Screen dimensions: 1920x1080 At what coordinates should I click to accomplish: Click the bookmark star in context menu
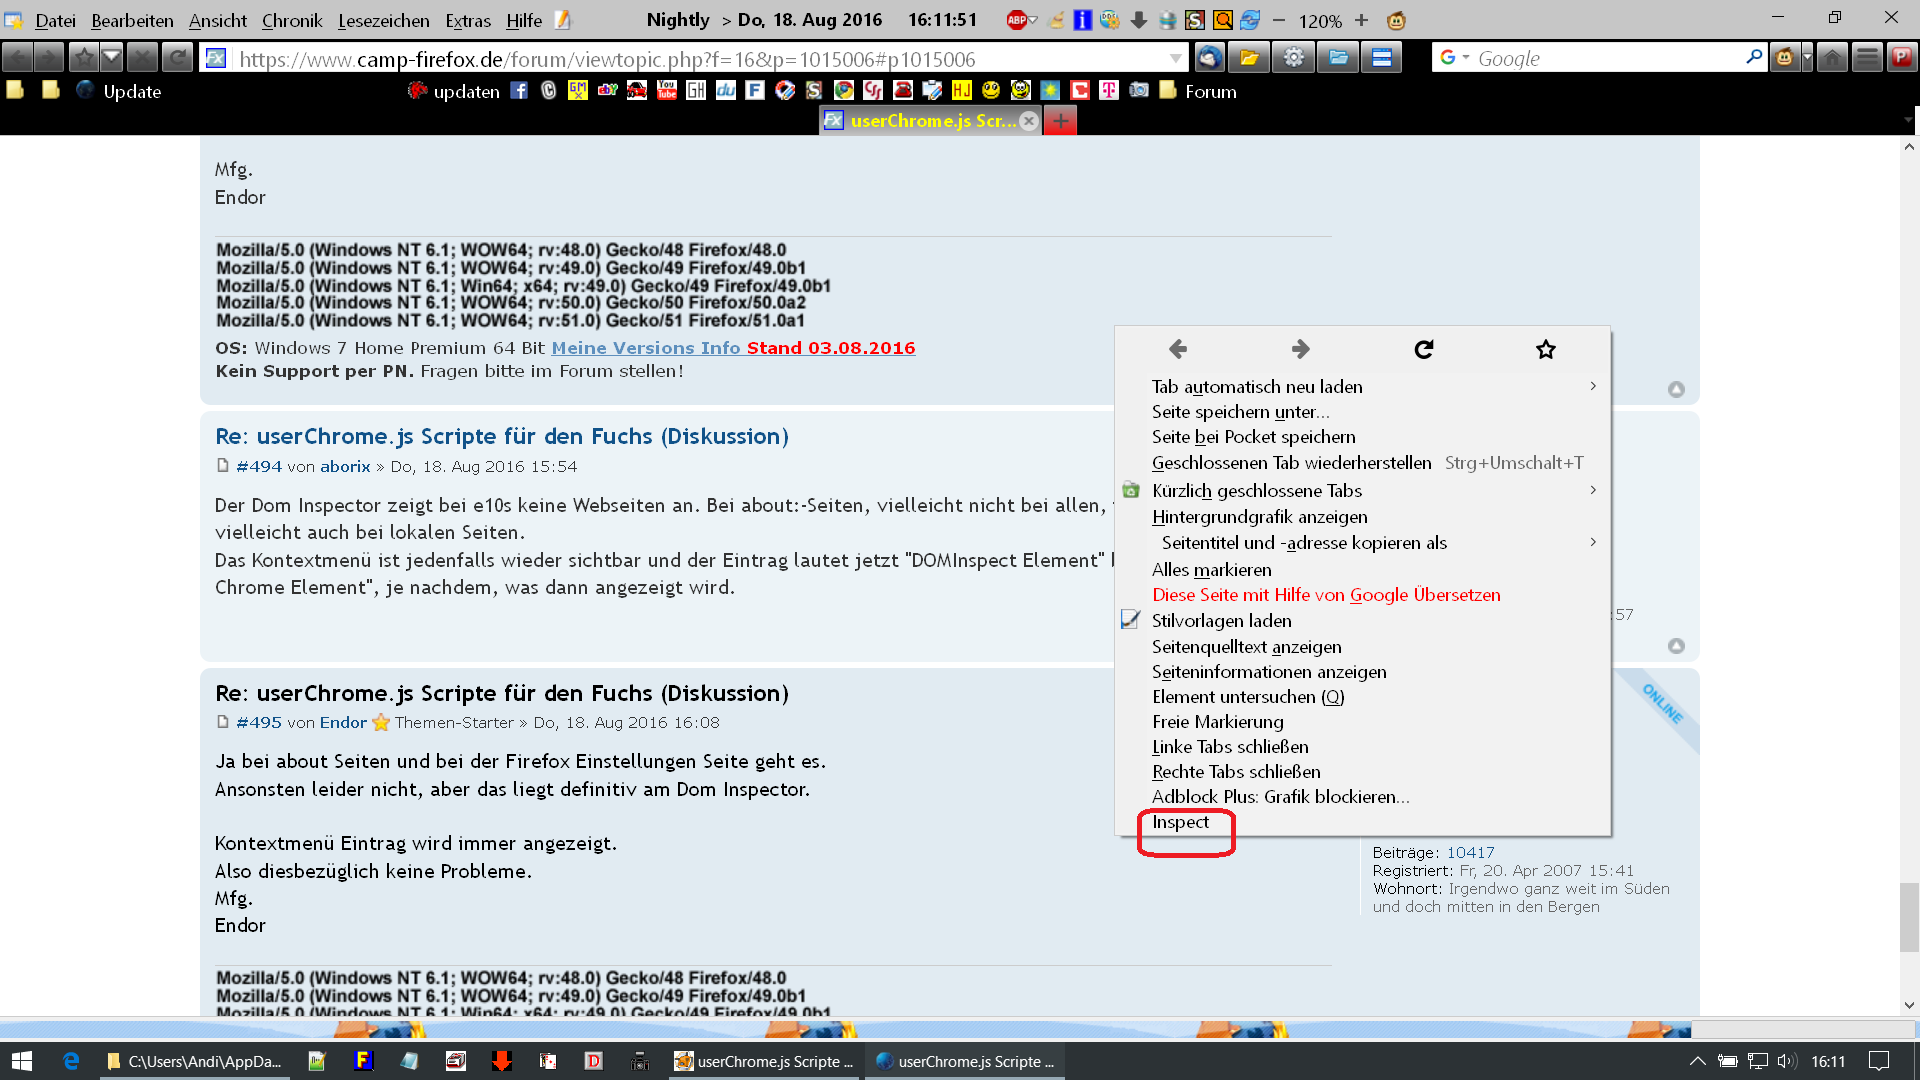[x=1545, y=349]
